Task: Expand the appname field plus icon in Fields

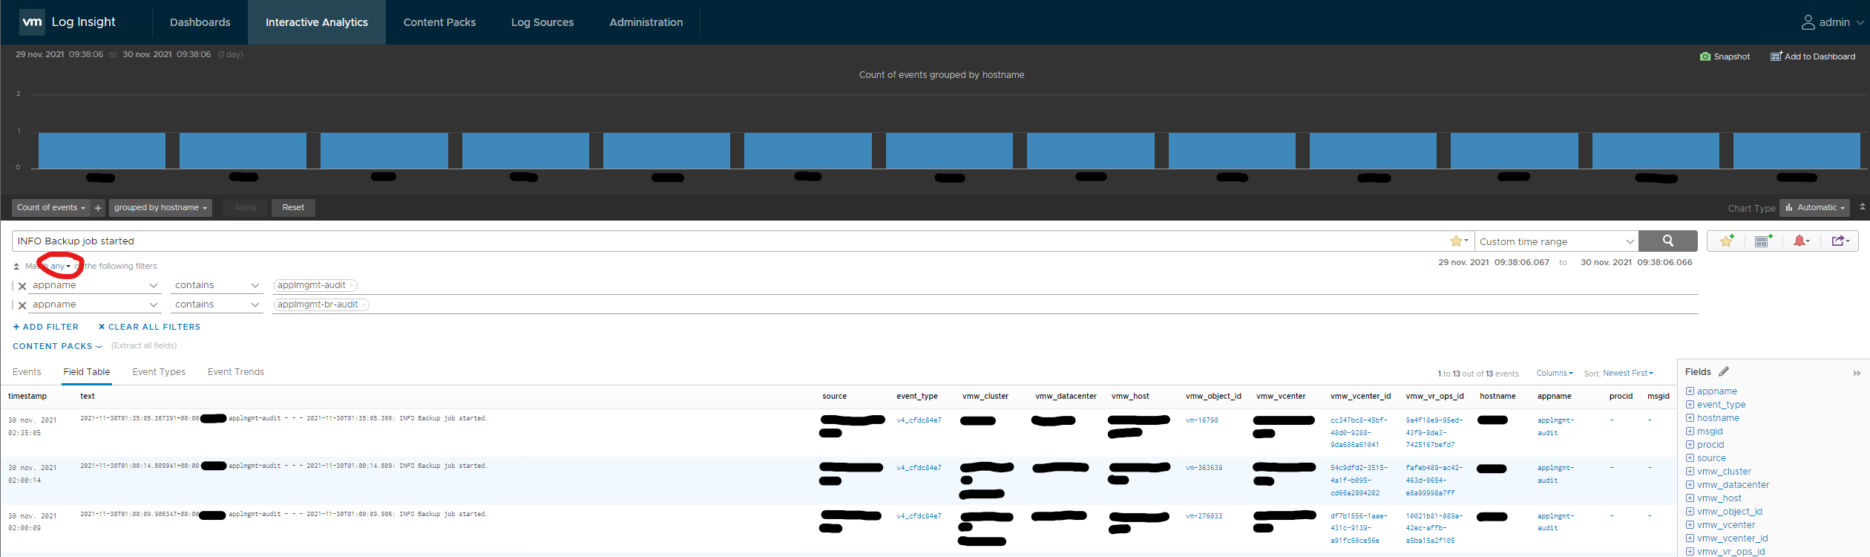Action: 1690,392
